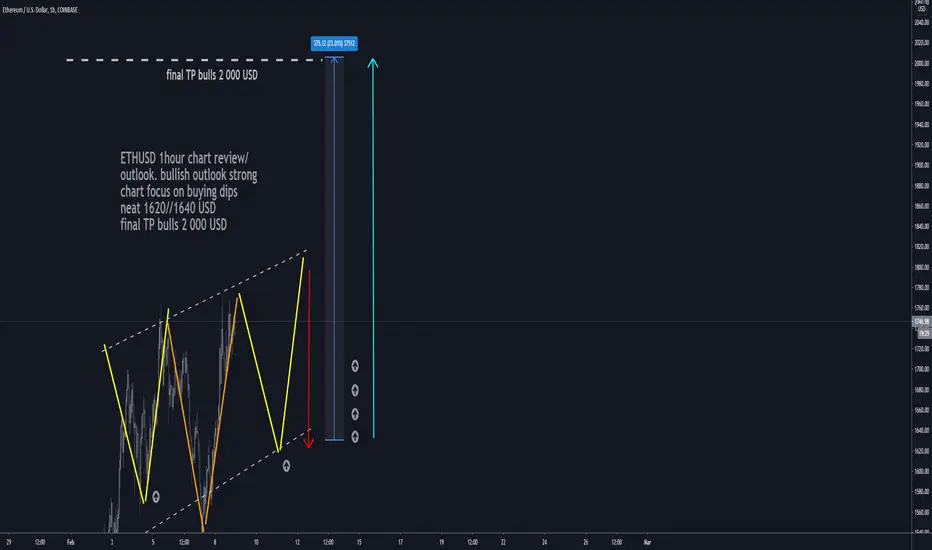Click the 1640.00 price axis label
The height and width of the screenshot is (550, 932).
922,430
